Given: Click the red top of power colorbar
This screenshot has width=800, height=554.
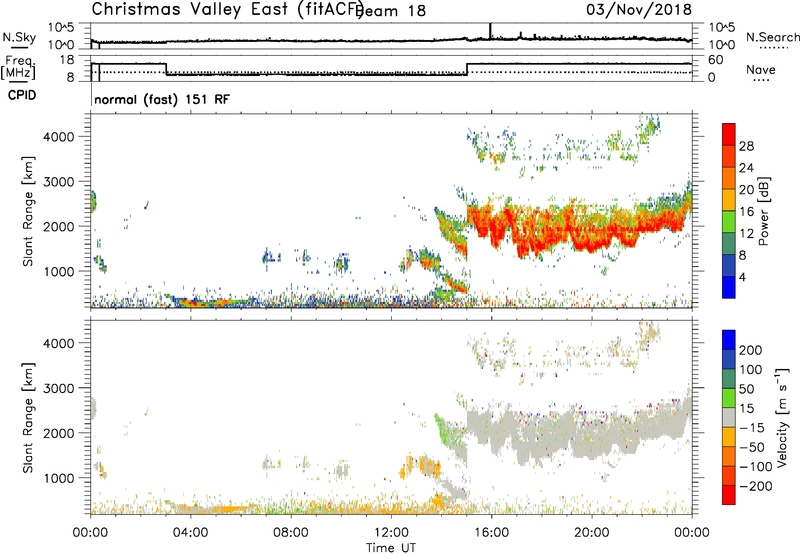Looking at the screenshot, I should pos(729,134).
